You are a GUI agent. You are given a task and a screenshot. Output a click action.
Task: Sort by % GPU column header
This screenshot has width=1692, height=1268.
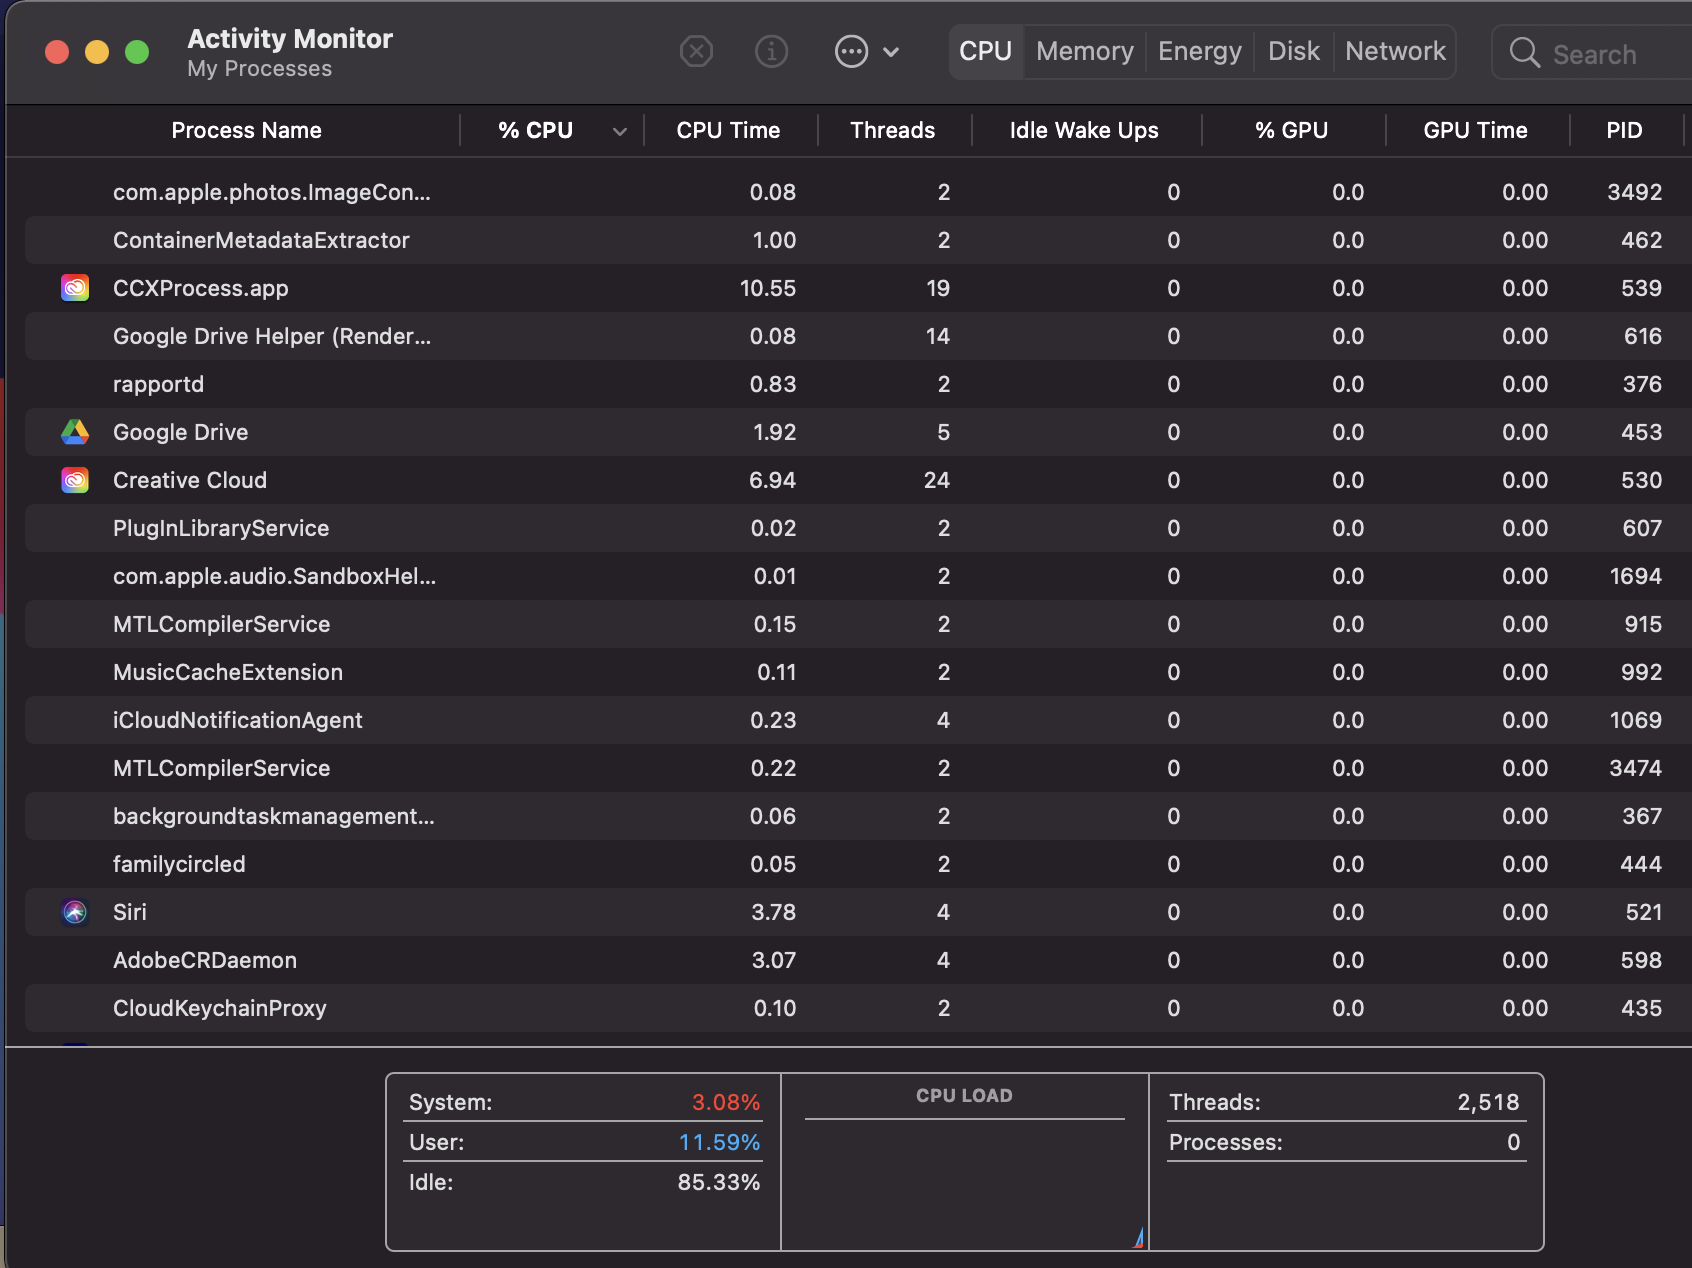click(x=1292, y=130)
